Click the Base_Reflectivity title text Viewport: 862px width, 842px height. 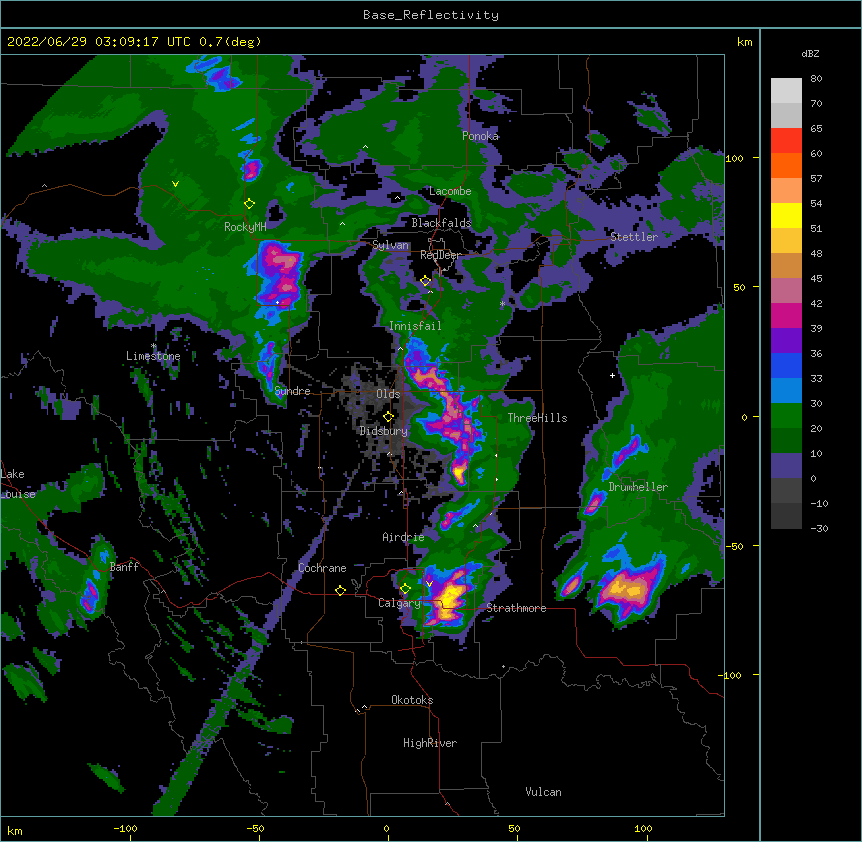431,15
